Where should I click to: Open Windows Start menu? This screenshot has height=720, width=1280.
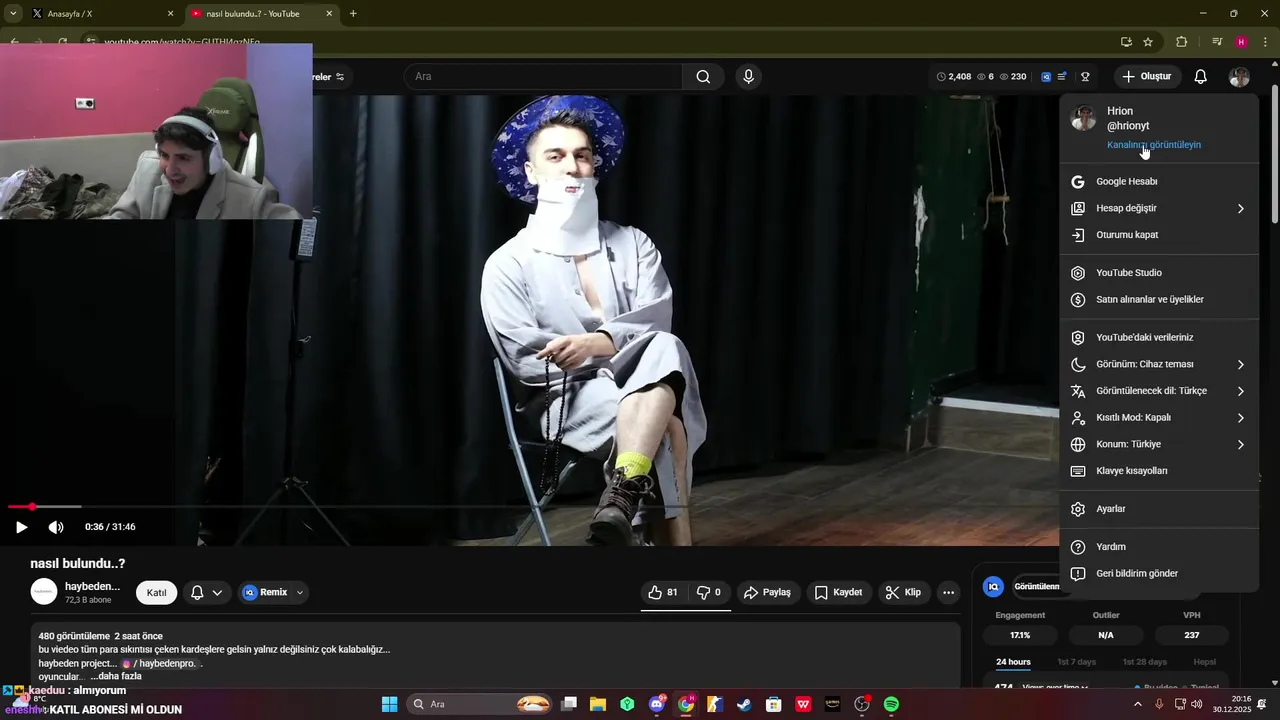[x=389, y=704]
